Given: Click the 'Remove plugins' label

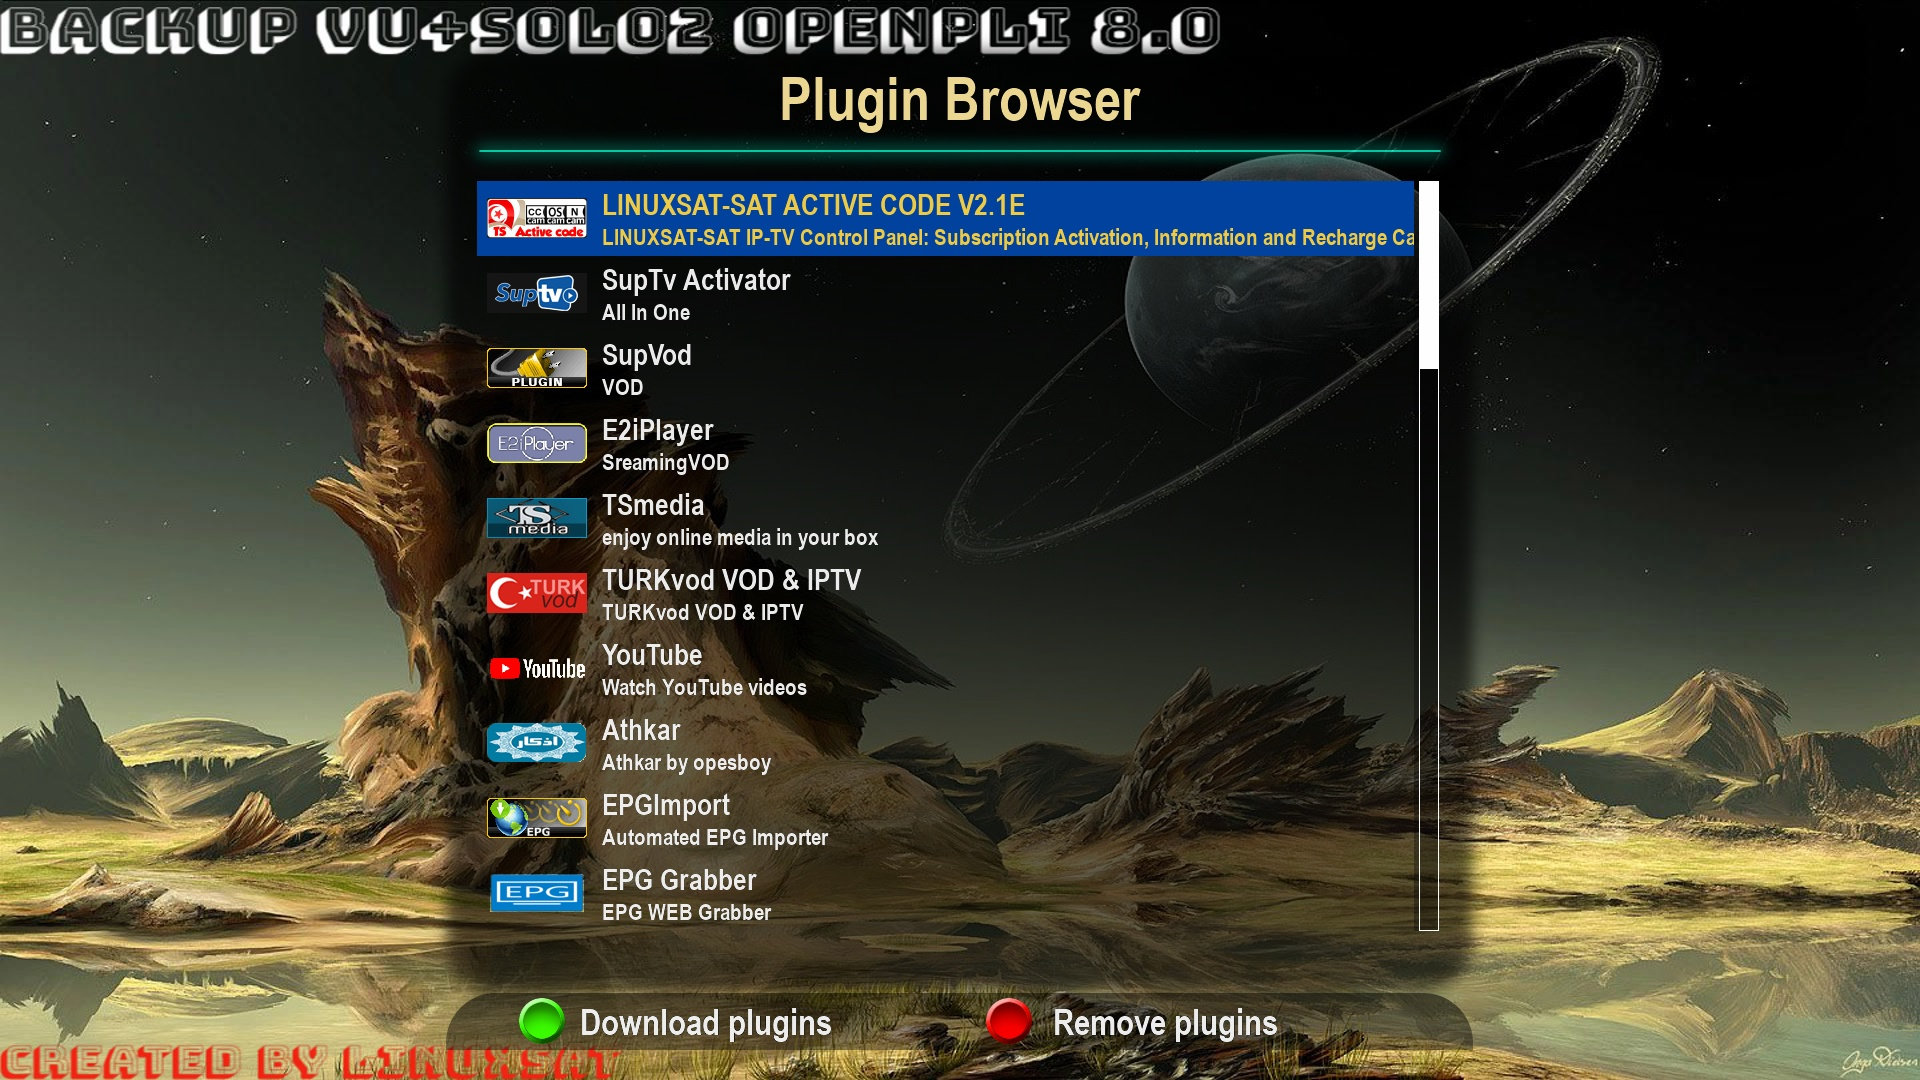Looking at the screenshot, I should pos(1165,1023).
